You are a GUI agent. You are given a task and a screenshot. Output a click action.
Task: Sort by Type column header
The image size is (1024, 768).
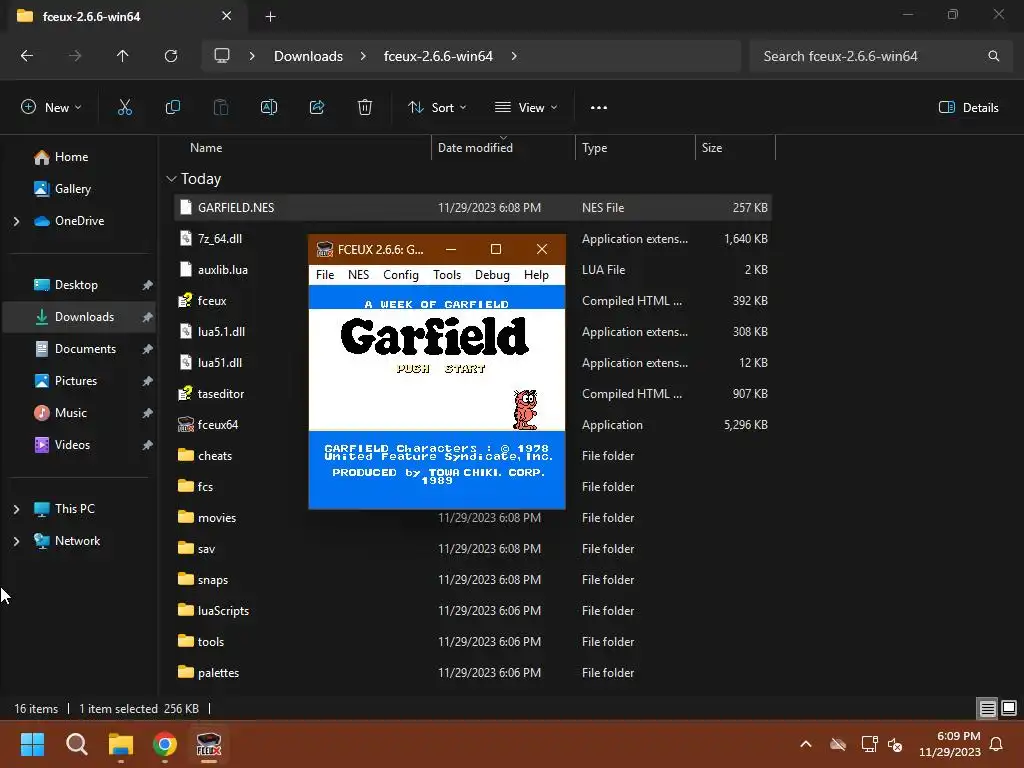[594, 148]
